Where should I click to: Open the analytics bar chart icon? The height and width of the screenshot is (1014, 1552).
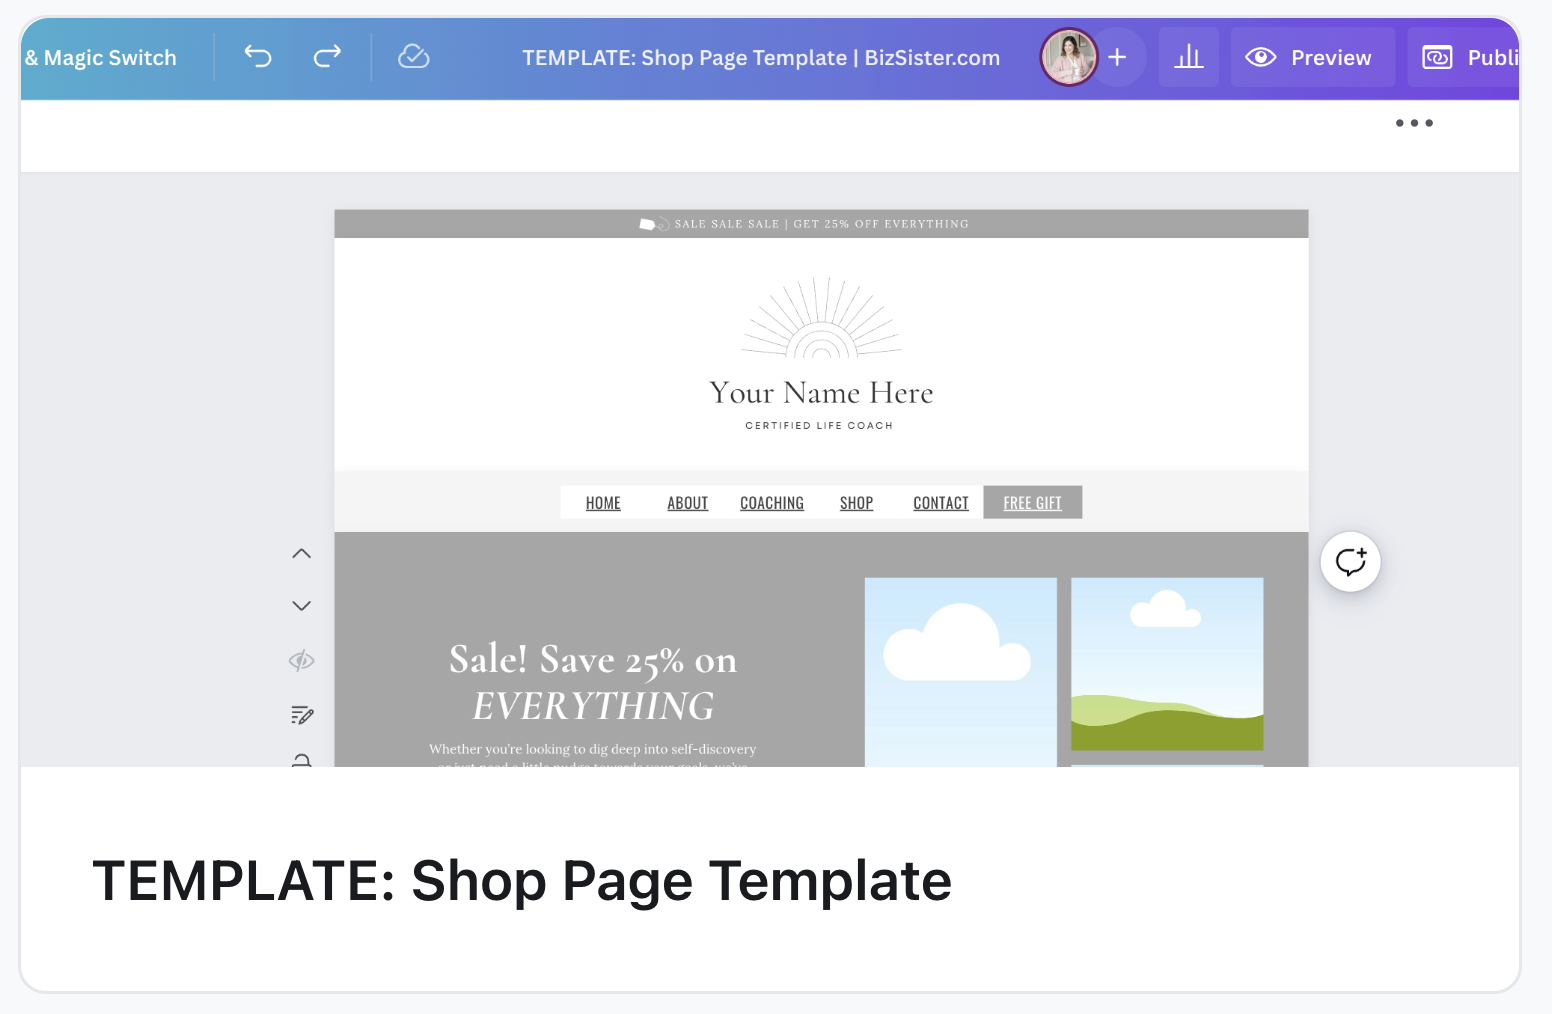(x=1188, y=57)
